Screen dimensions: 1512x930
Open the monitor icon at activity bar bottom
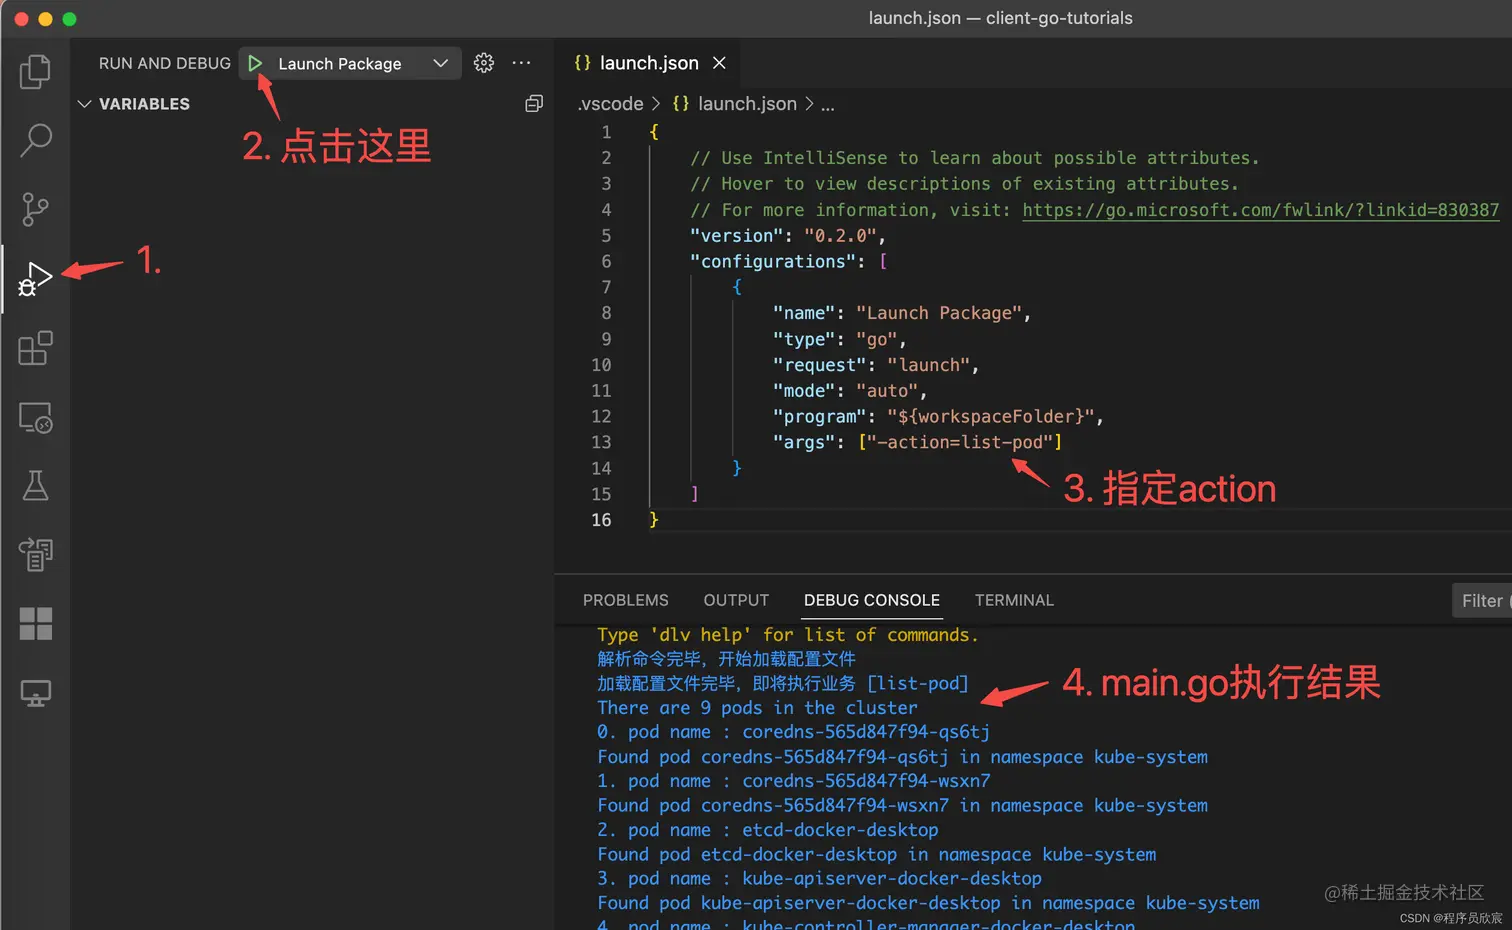coord(35,693)
